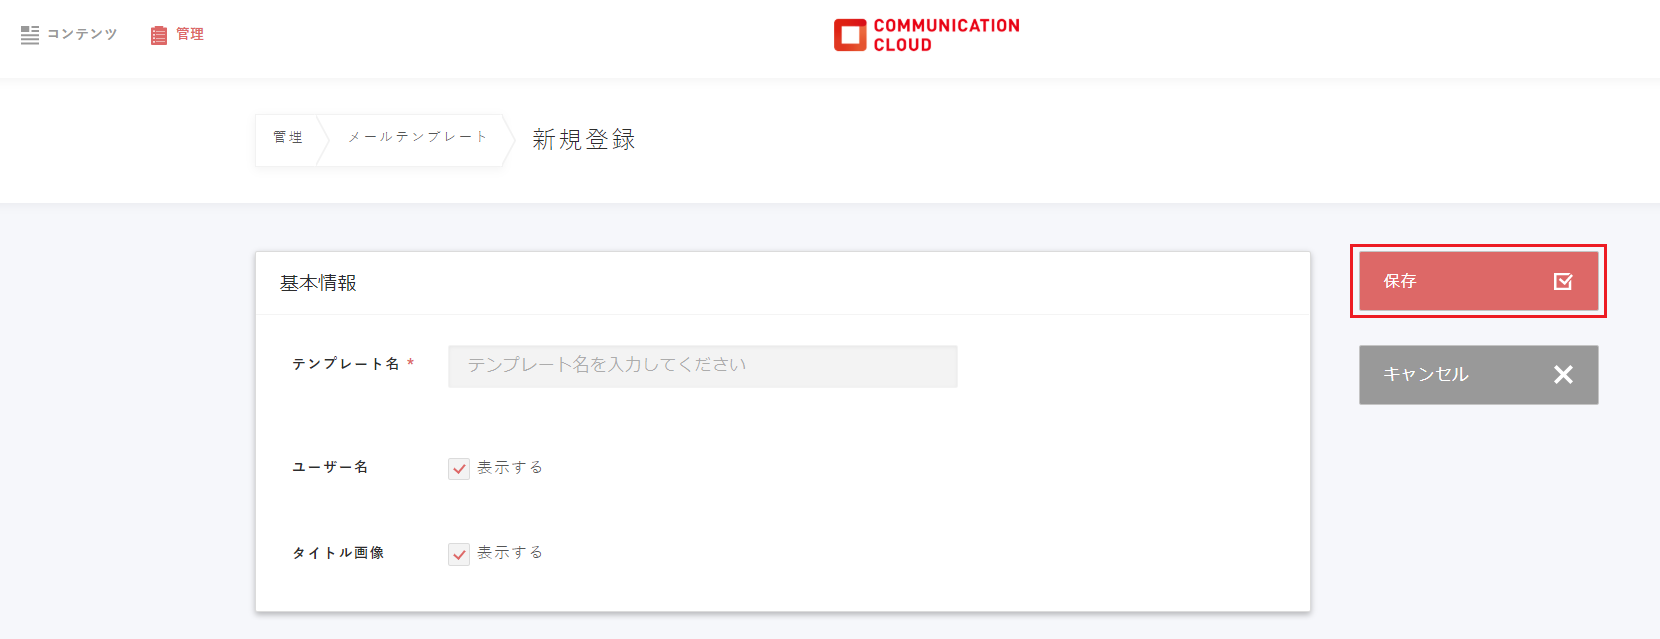Click the checkmark icon on 保存 button
This screenshot has width=1660, height=639.
1563,282
